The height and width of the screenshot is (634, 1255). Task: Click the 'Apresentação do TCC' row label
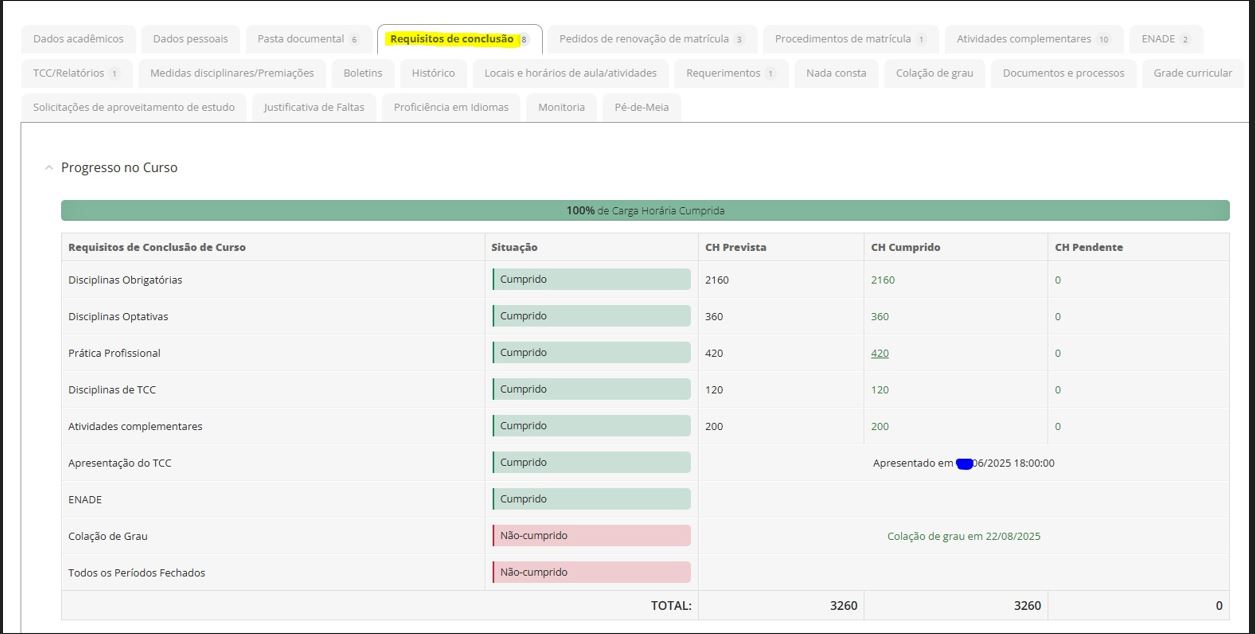[120, 463]
